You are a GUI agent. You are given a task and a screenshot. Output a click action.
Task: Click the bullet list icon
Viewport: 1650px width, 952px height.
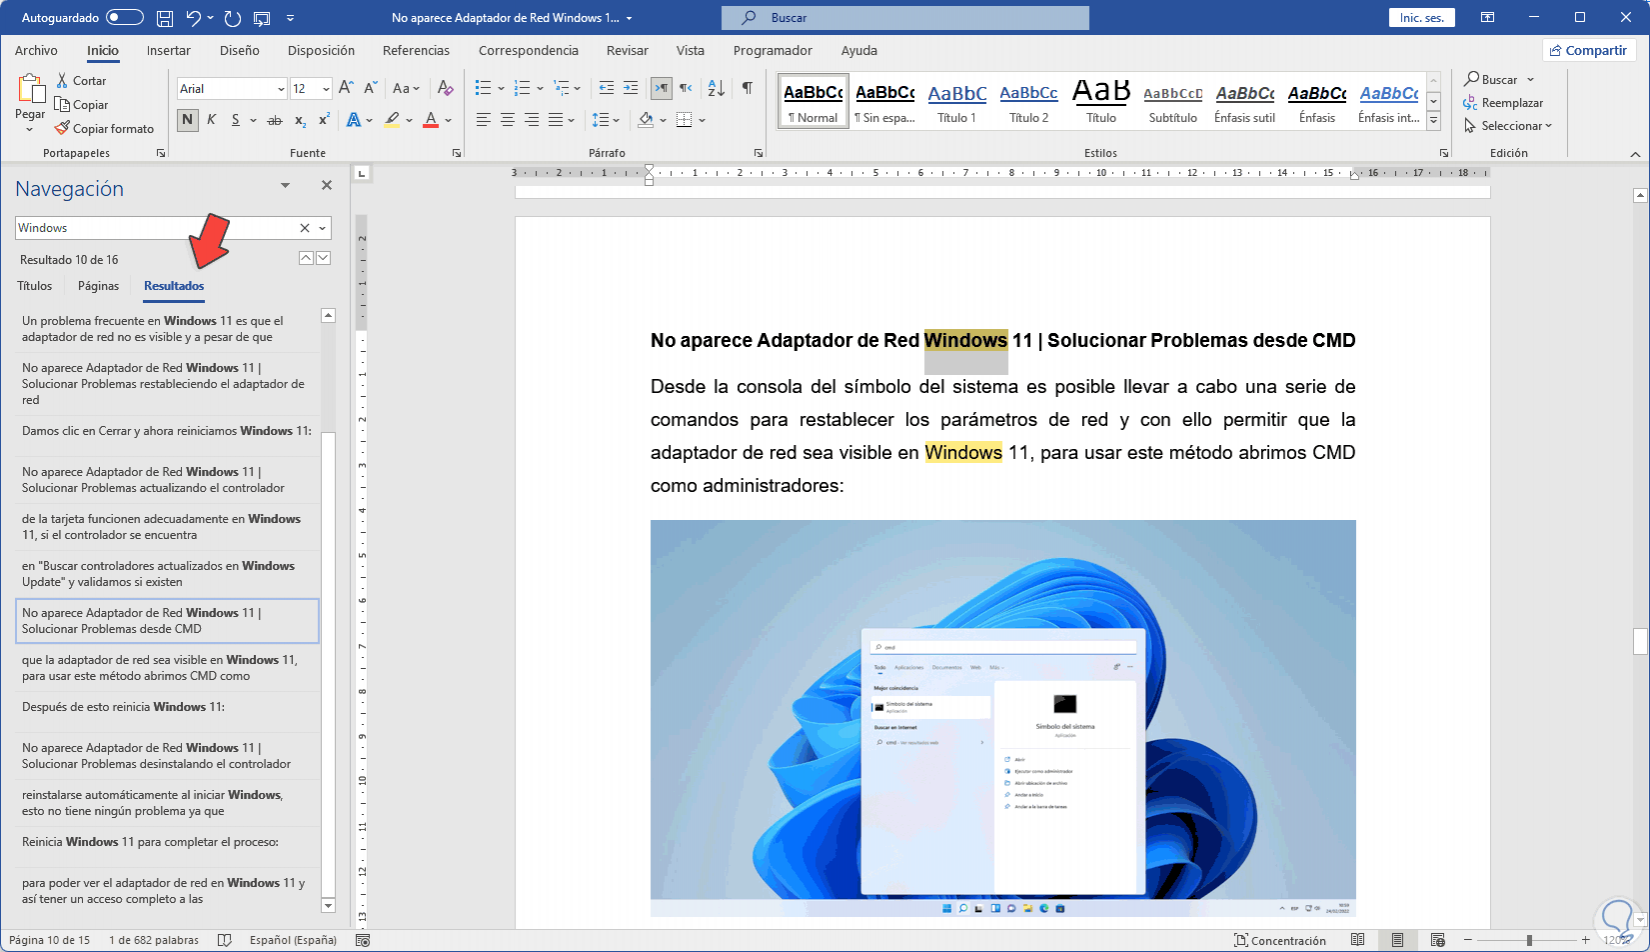click(x=483, y=88)
